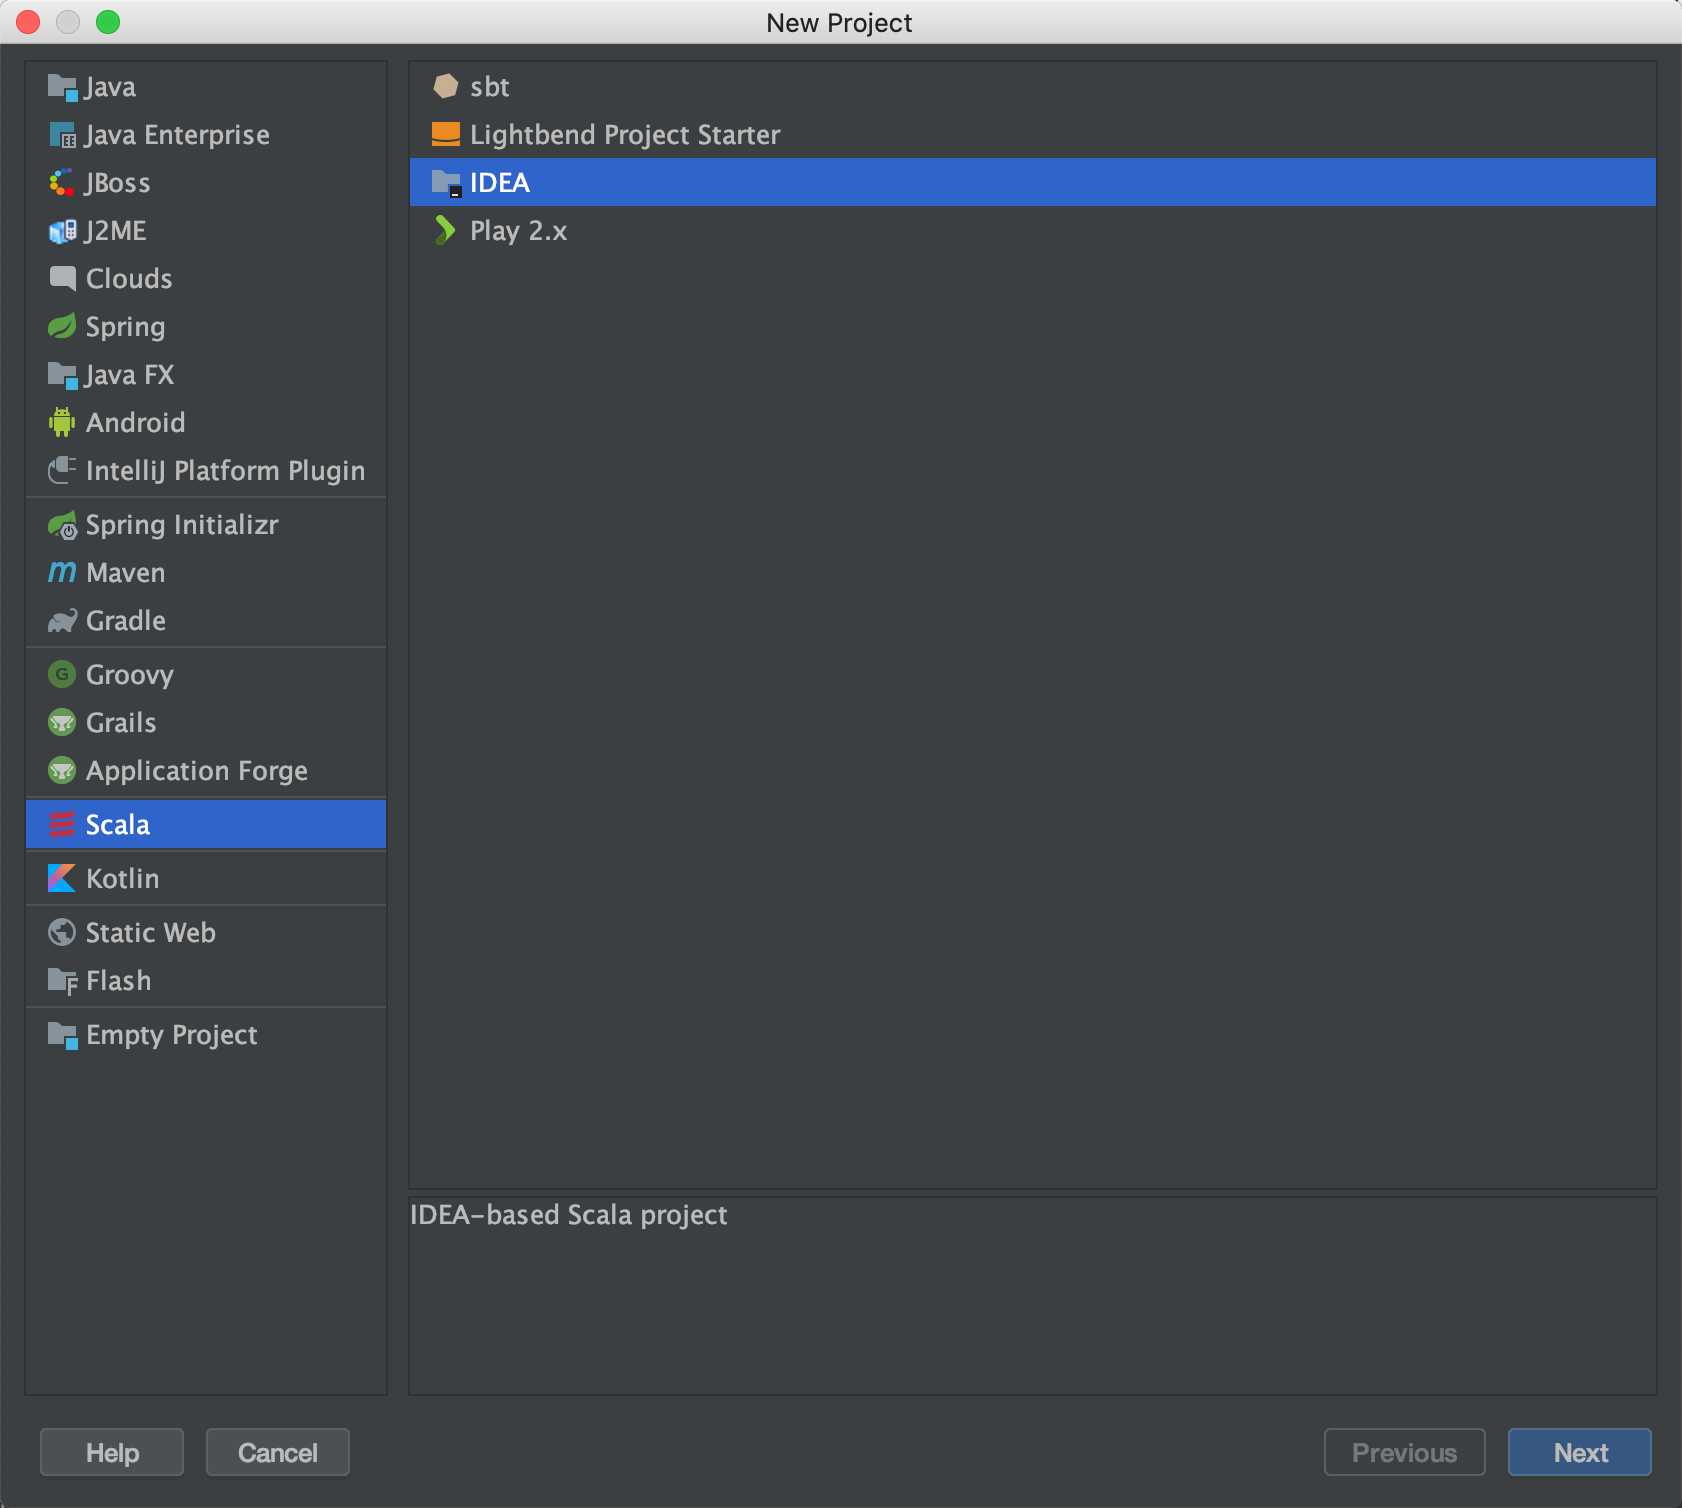The width and height of the screenshot is (1682, 1508).
Task: Select Gradle project type
Action: (x=206, y=621)
